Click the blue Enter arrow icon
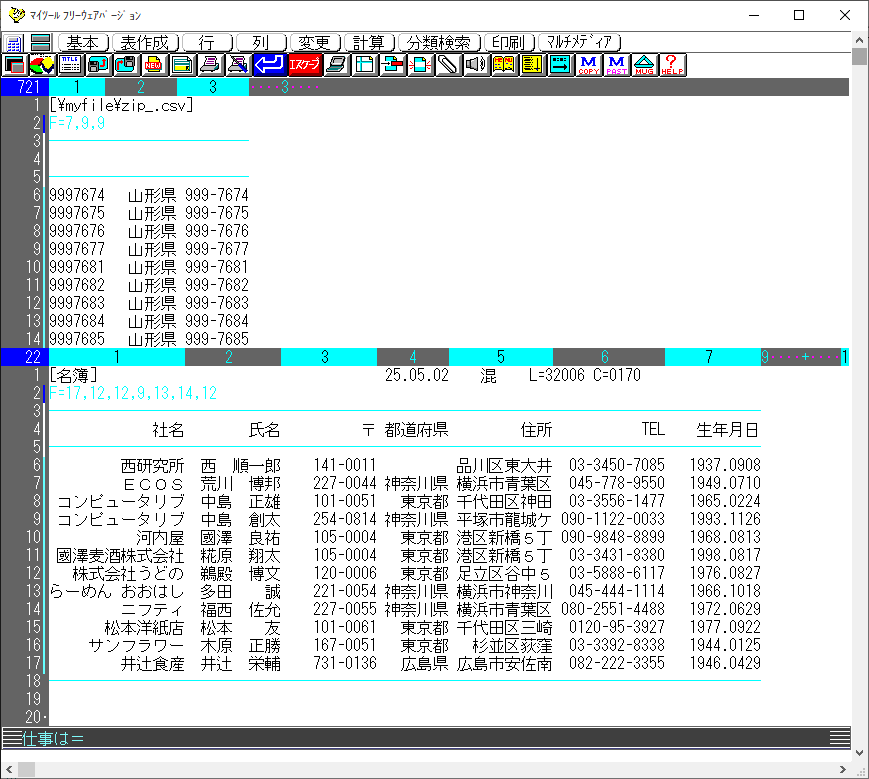The width and height of the screenshot is (869, 779). tap(268, 65)
